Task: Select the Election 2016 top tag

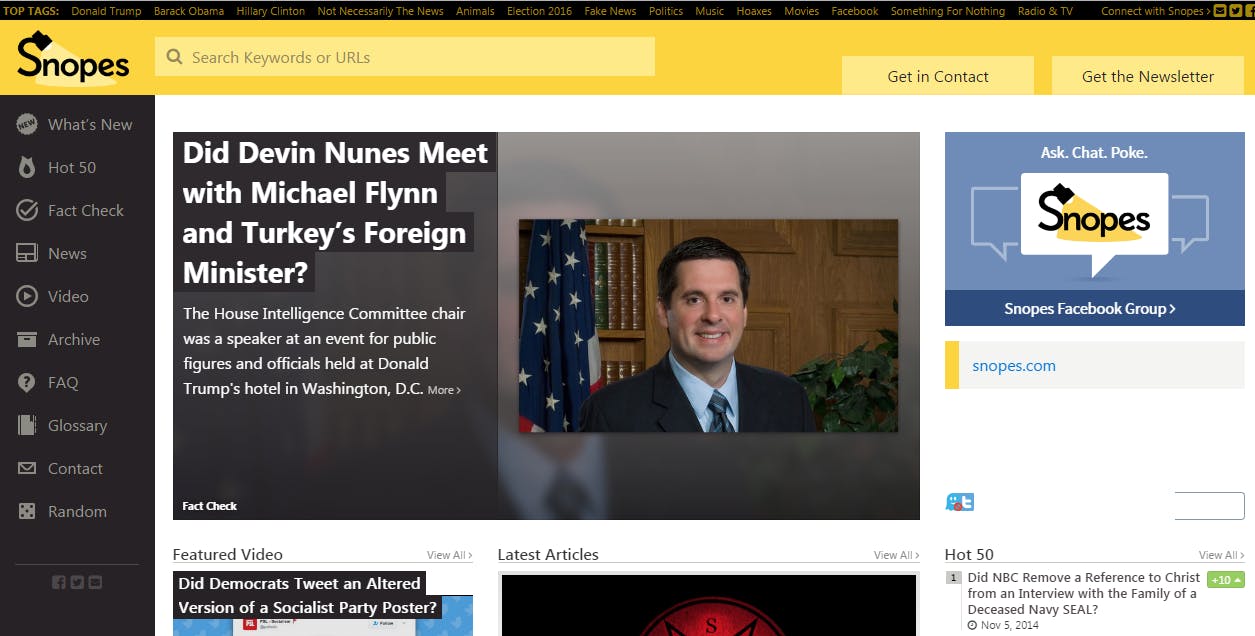Action: pyautogui.click(x=539, y=11)
